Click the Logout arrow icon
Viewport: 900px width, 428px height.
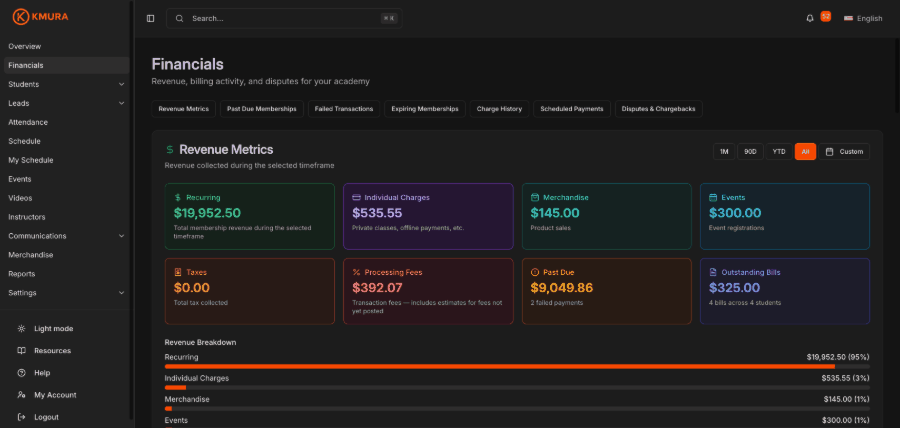21,417
